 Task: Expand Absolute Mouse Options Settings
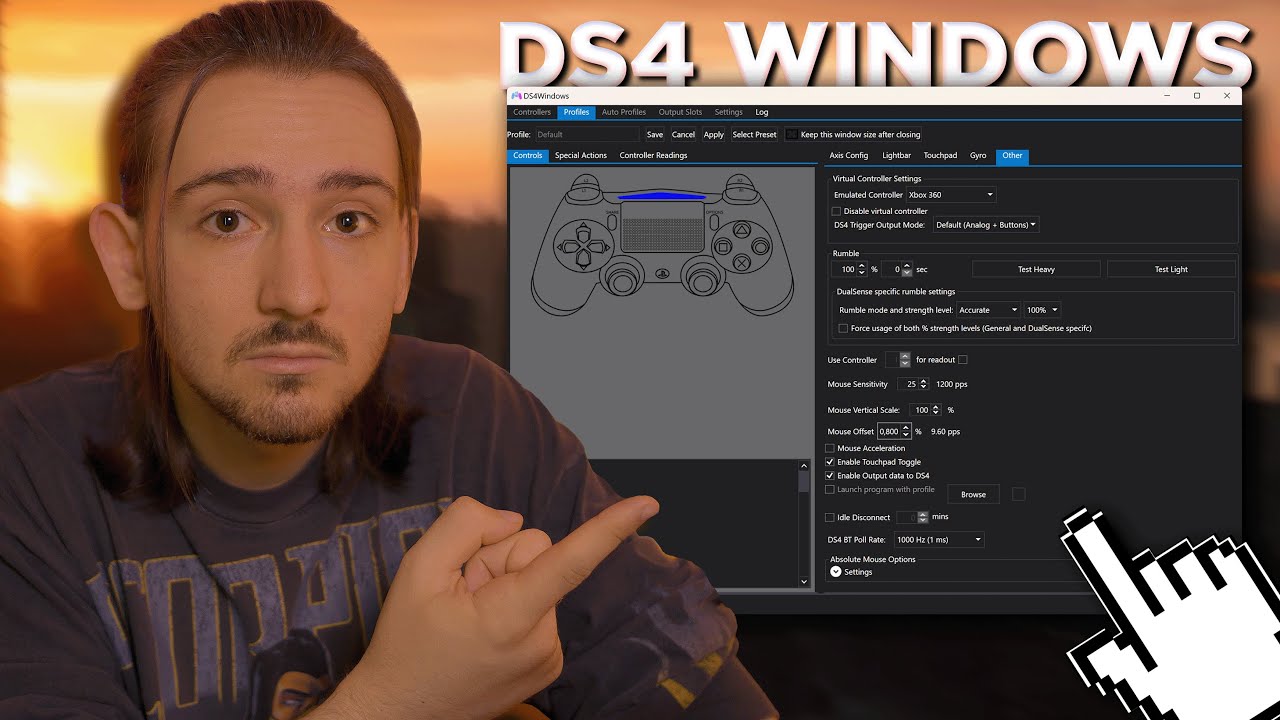(x=836, y=572)
